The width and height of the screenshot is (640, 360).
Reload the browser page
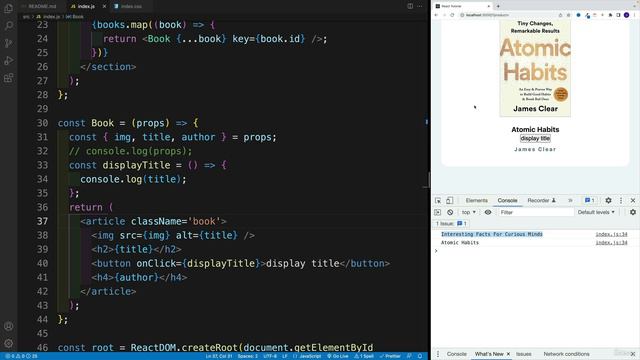(x=452, y=15)
